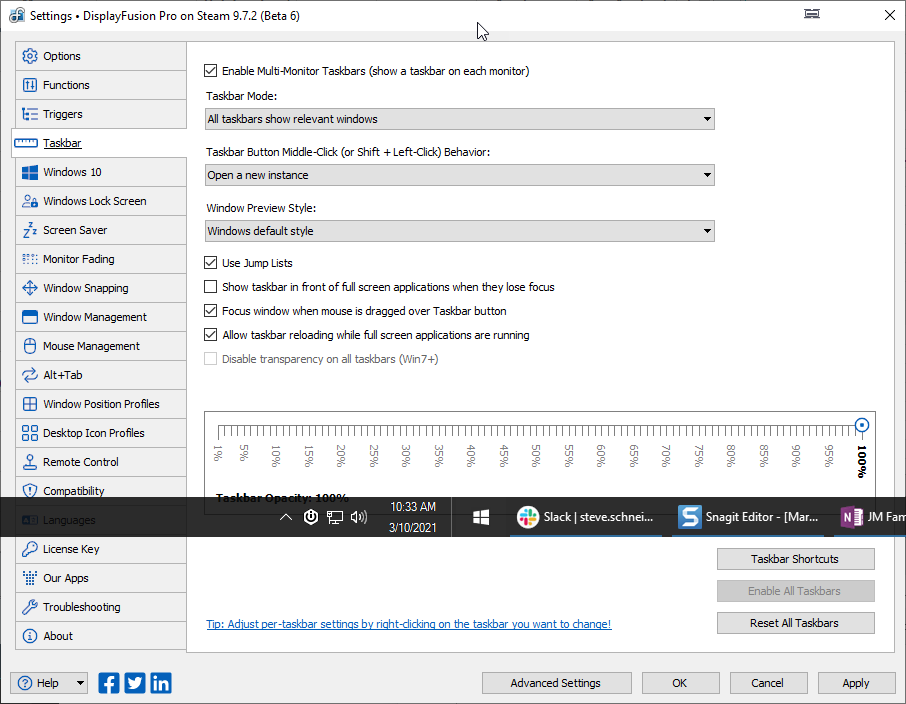Uncheck Use Jump Lists
This screenshot has width=906, height=704.
coord(211,263)
